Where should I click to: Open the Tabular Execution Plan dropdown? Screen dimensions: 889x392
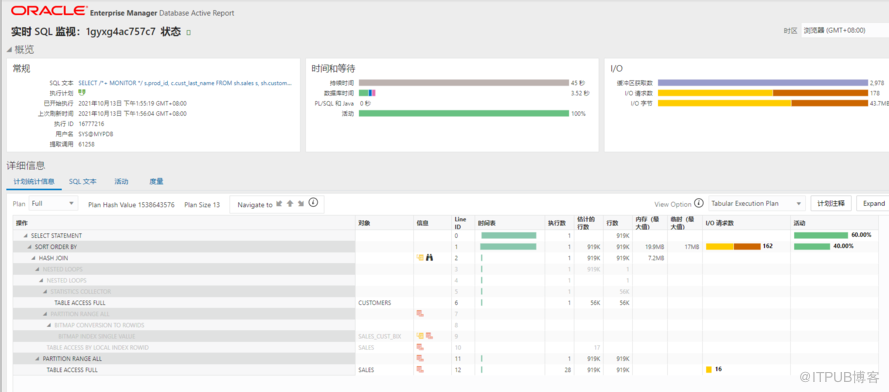tap(756, 203)
